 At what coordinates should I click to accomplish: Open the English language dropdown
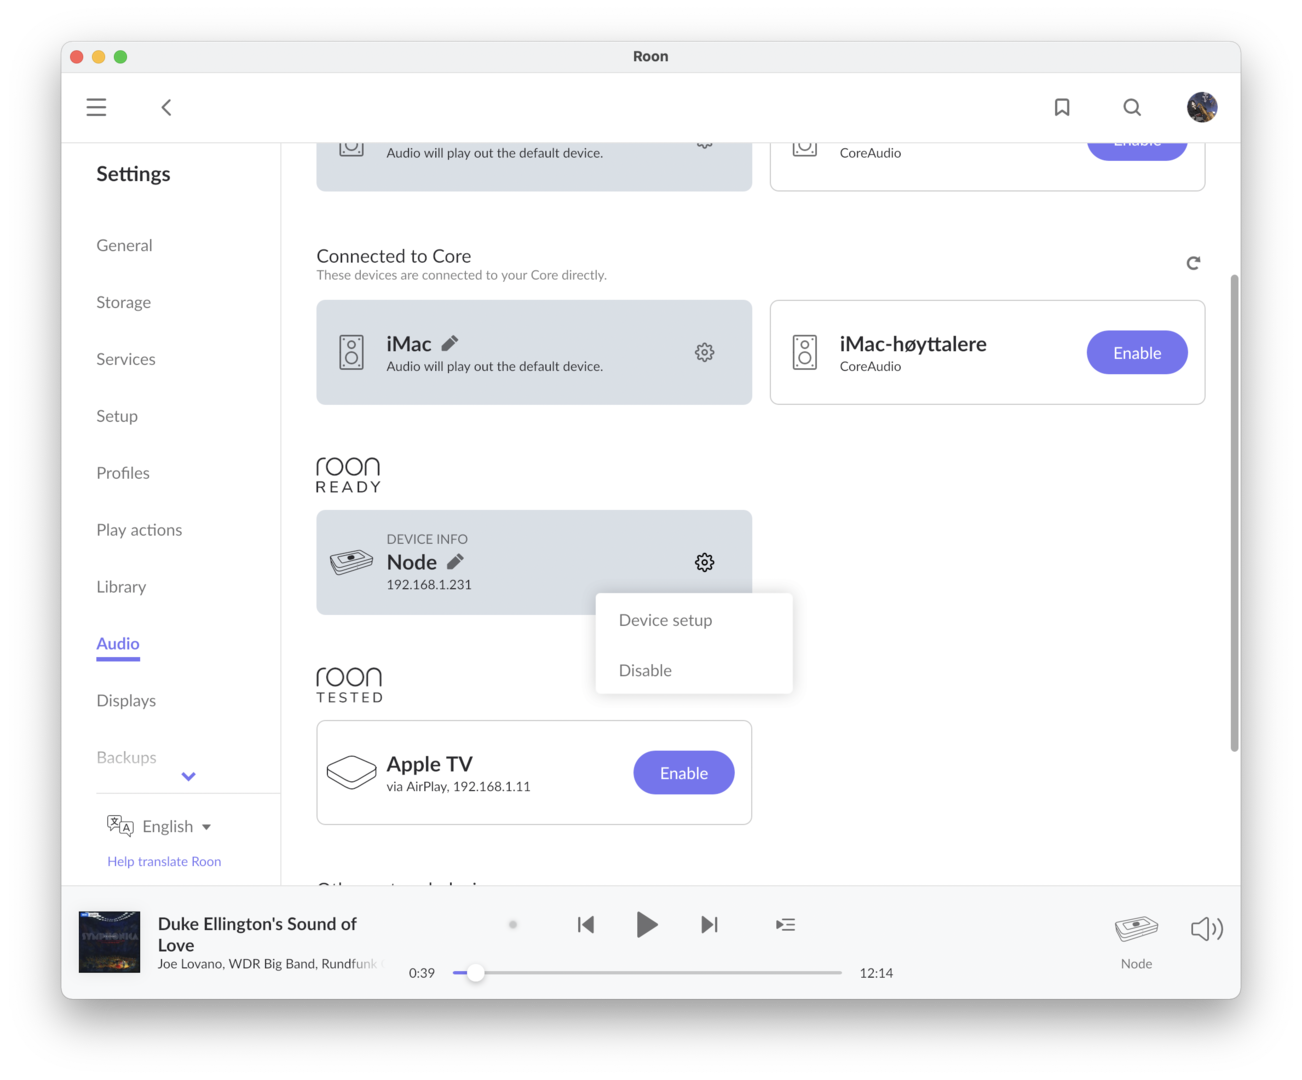click(177, 826)
